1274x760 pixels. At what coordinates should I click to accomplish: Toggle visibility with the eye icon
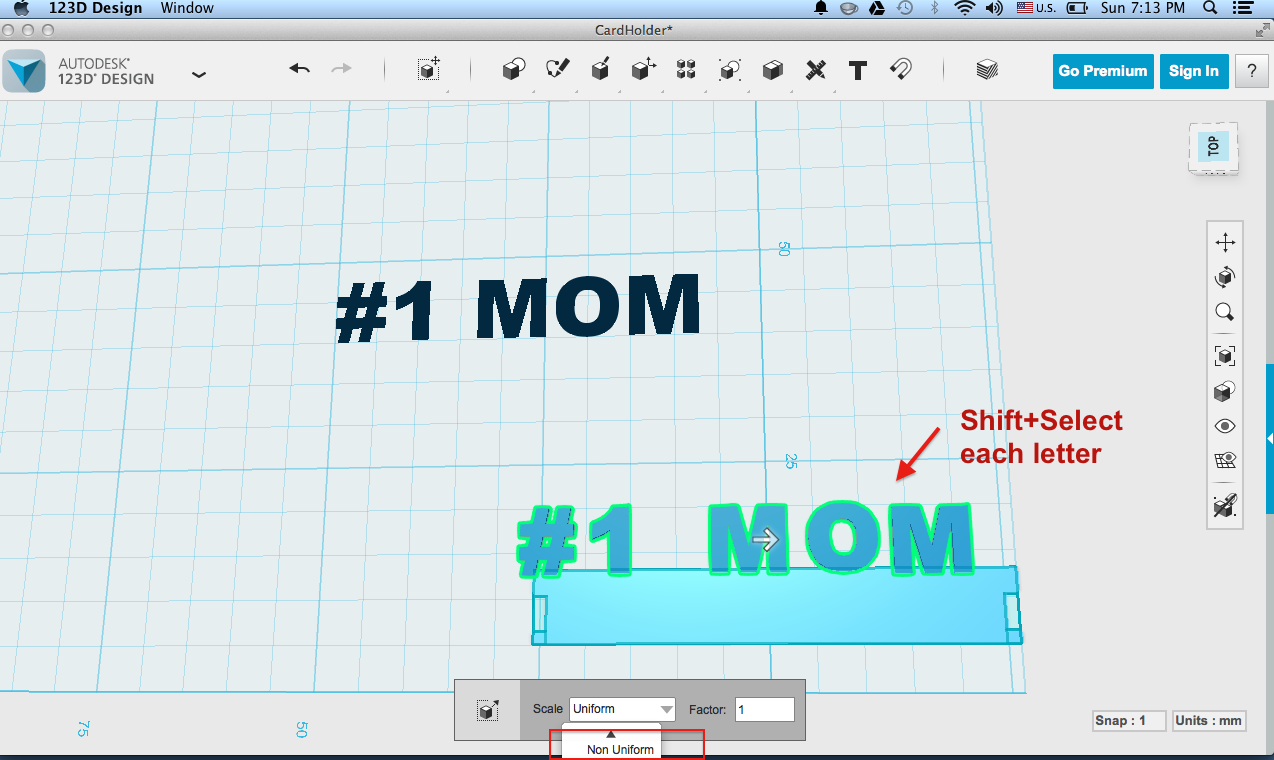click(x=1225, y=426)
